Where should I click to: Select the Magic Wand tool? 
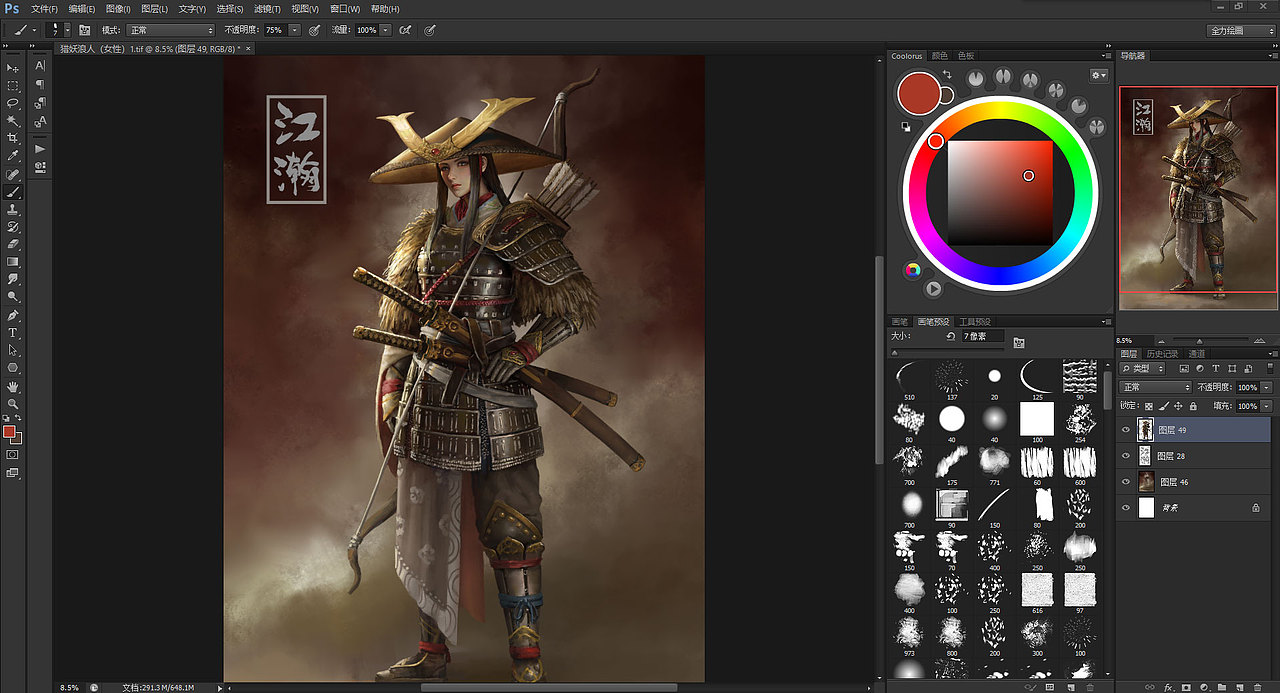click(13, 120)
